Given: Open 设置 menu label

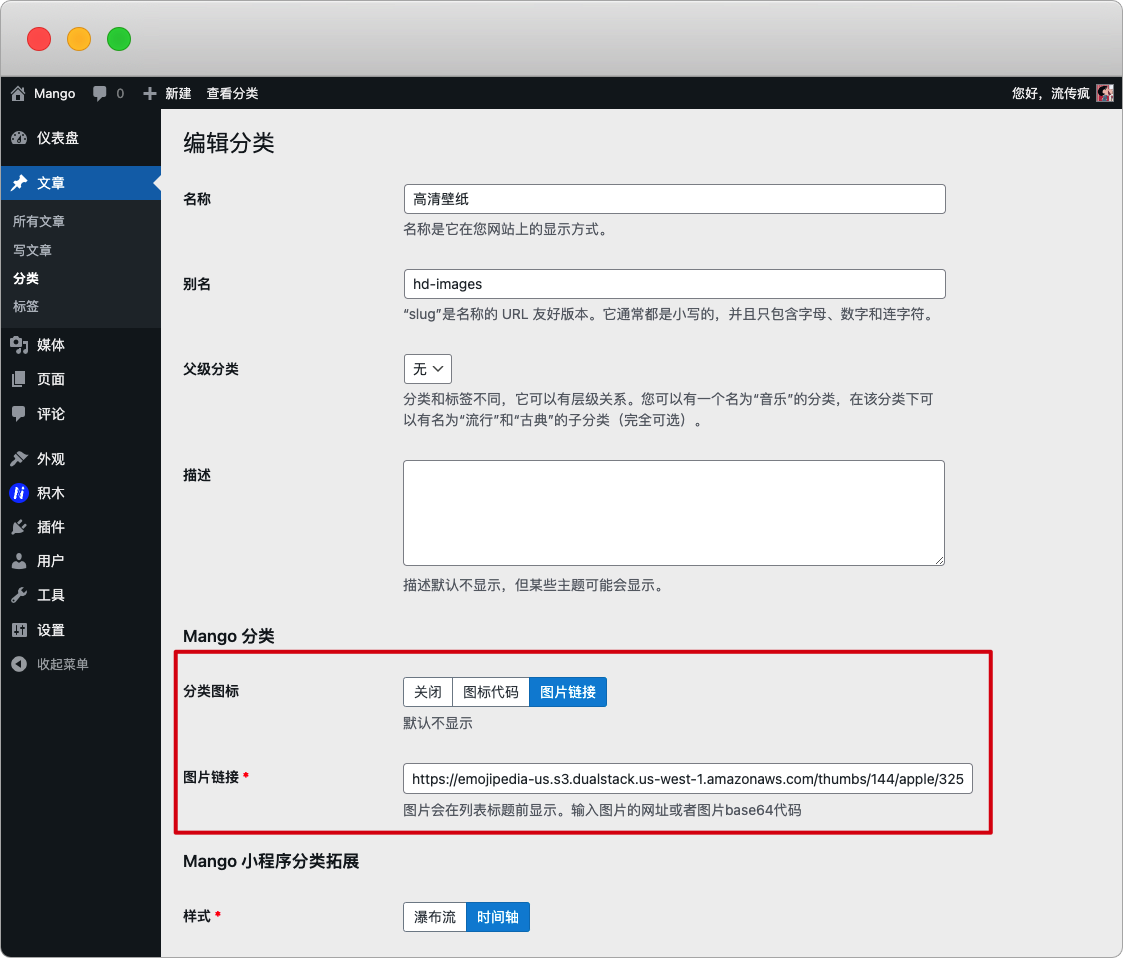Looking at the screenshot, I should [51, 630].
